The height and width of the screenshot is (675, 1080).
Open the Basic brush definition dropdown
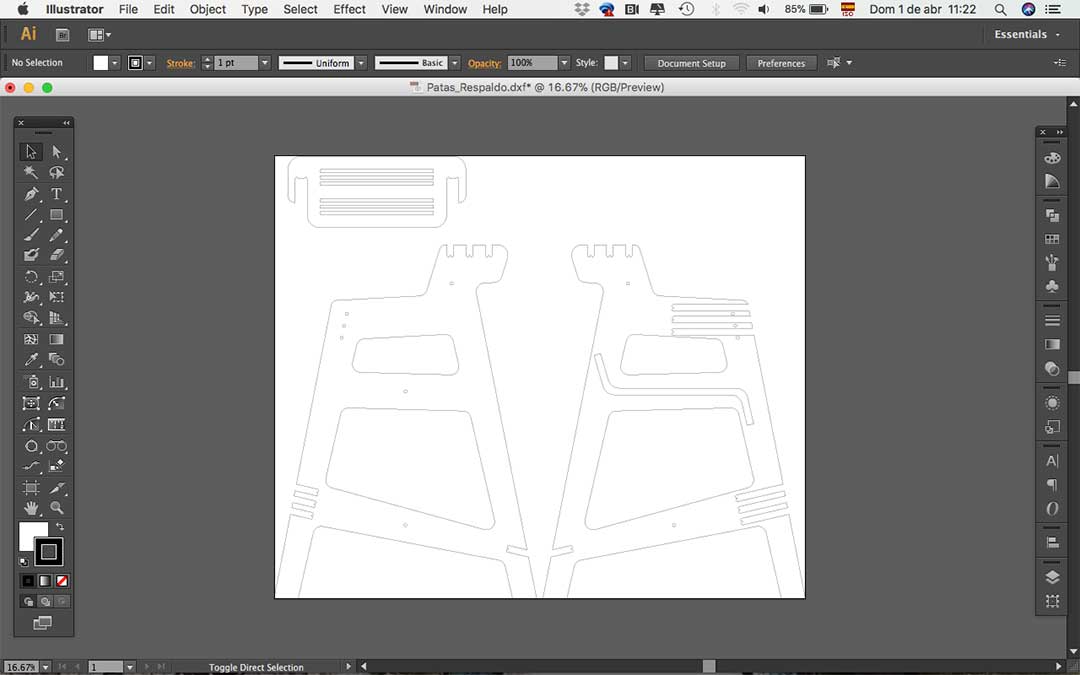[x=455, y=63]
